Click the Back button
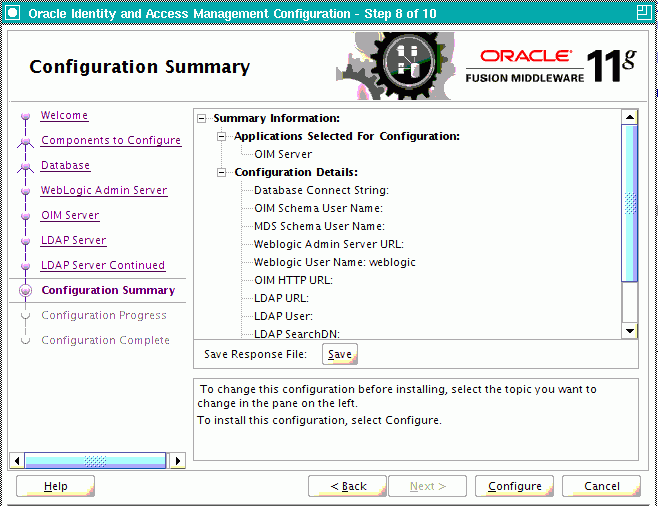The width and height of the screenshot is (658, 506). [x=347, y=486]
